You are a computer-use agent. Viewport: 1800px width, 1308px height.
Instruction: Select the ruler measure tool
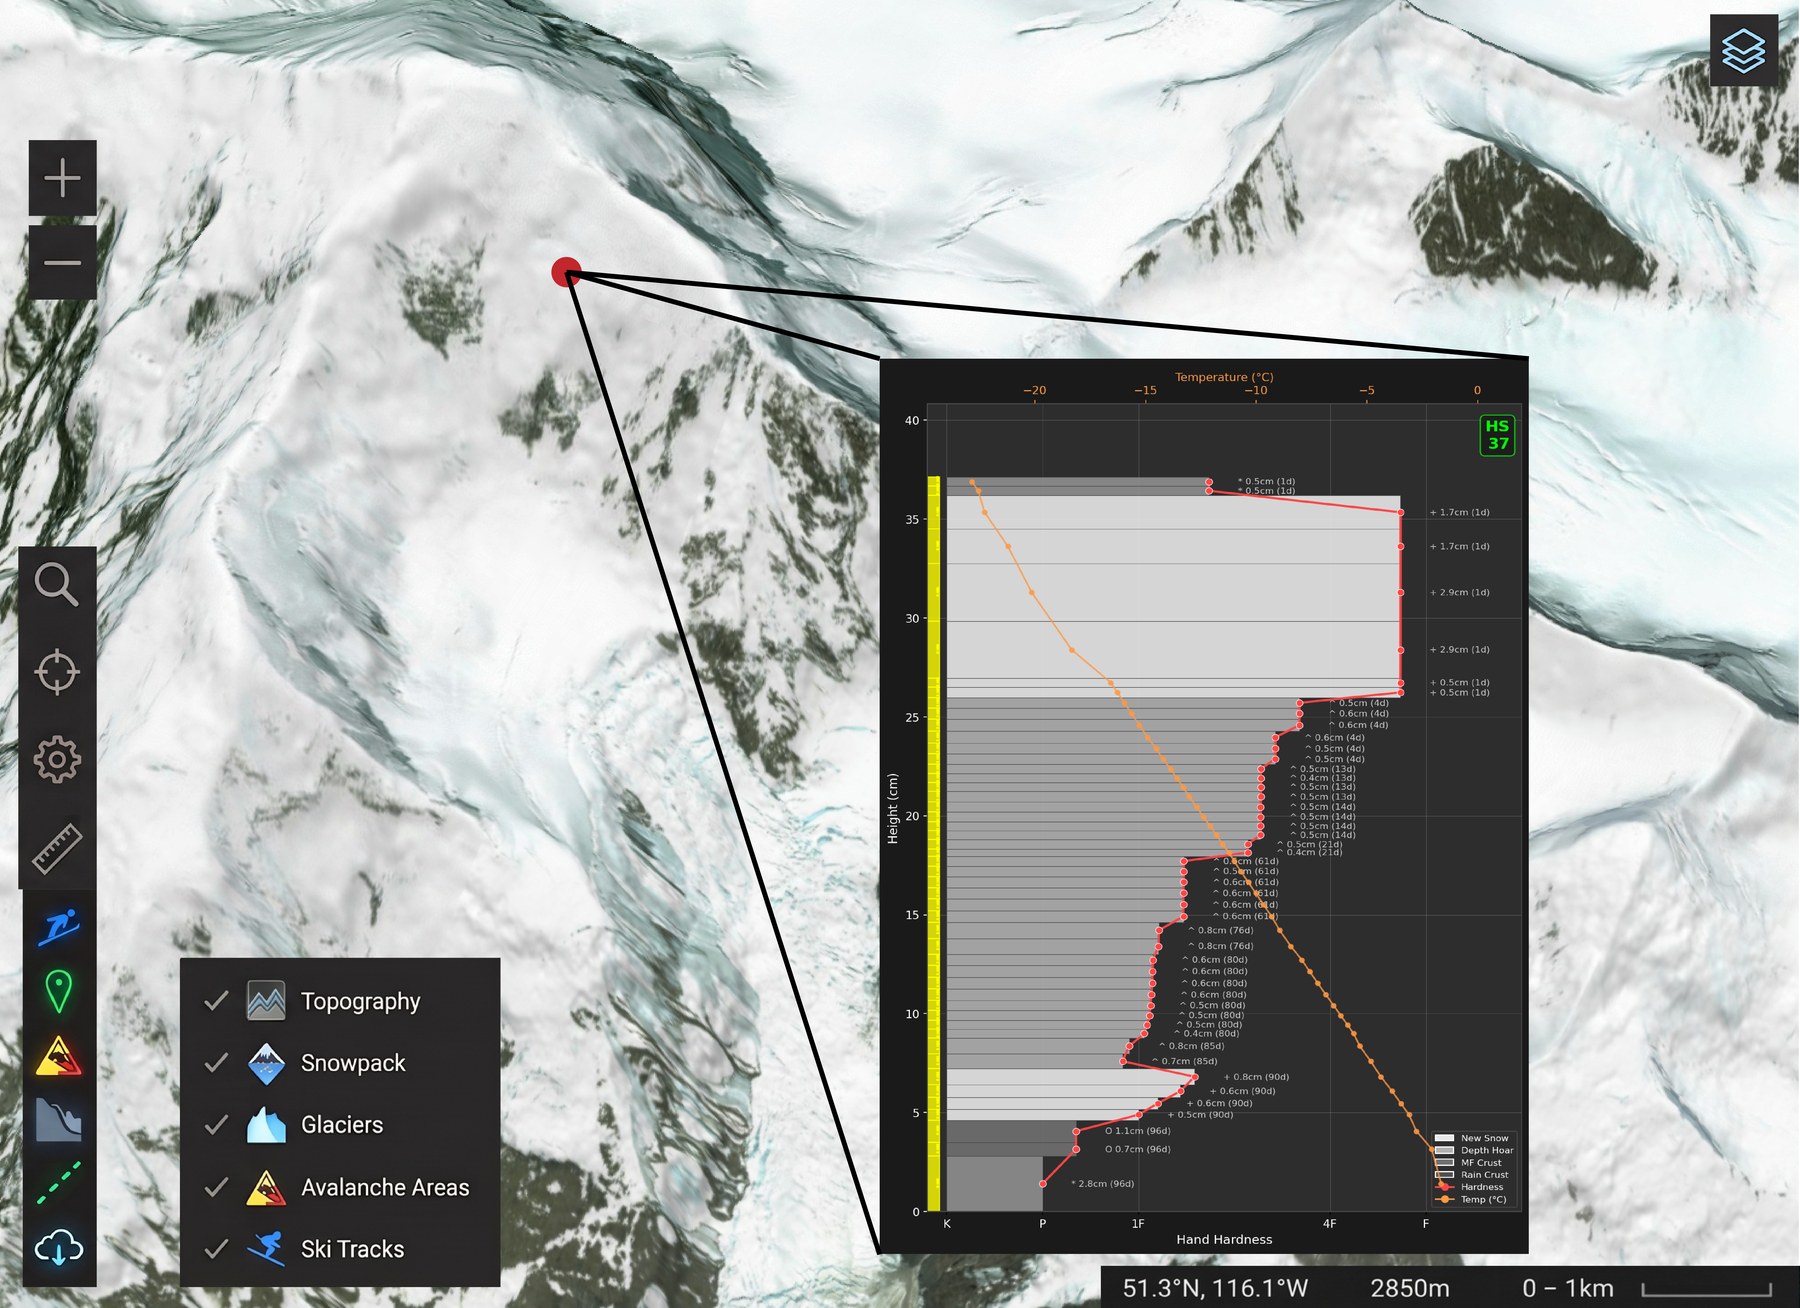[57, 848]
